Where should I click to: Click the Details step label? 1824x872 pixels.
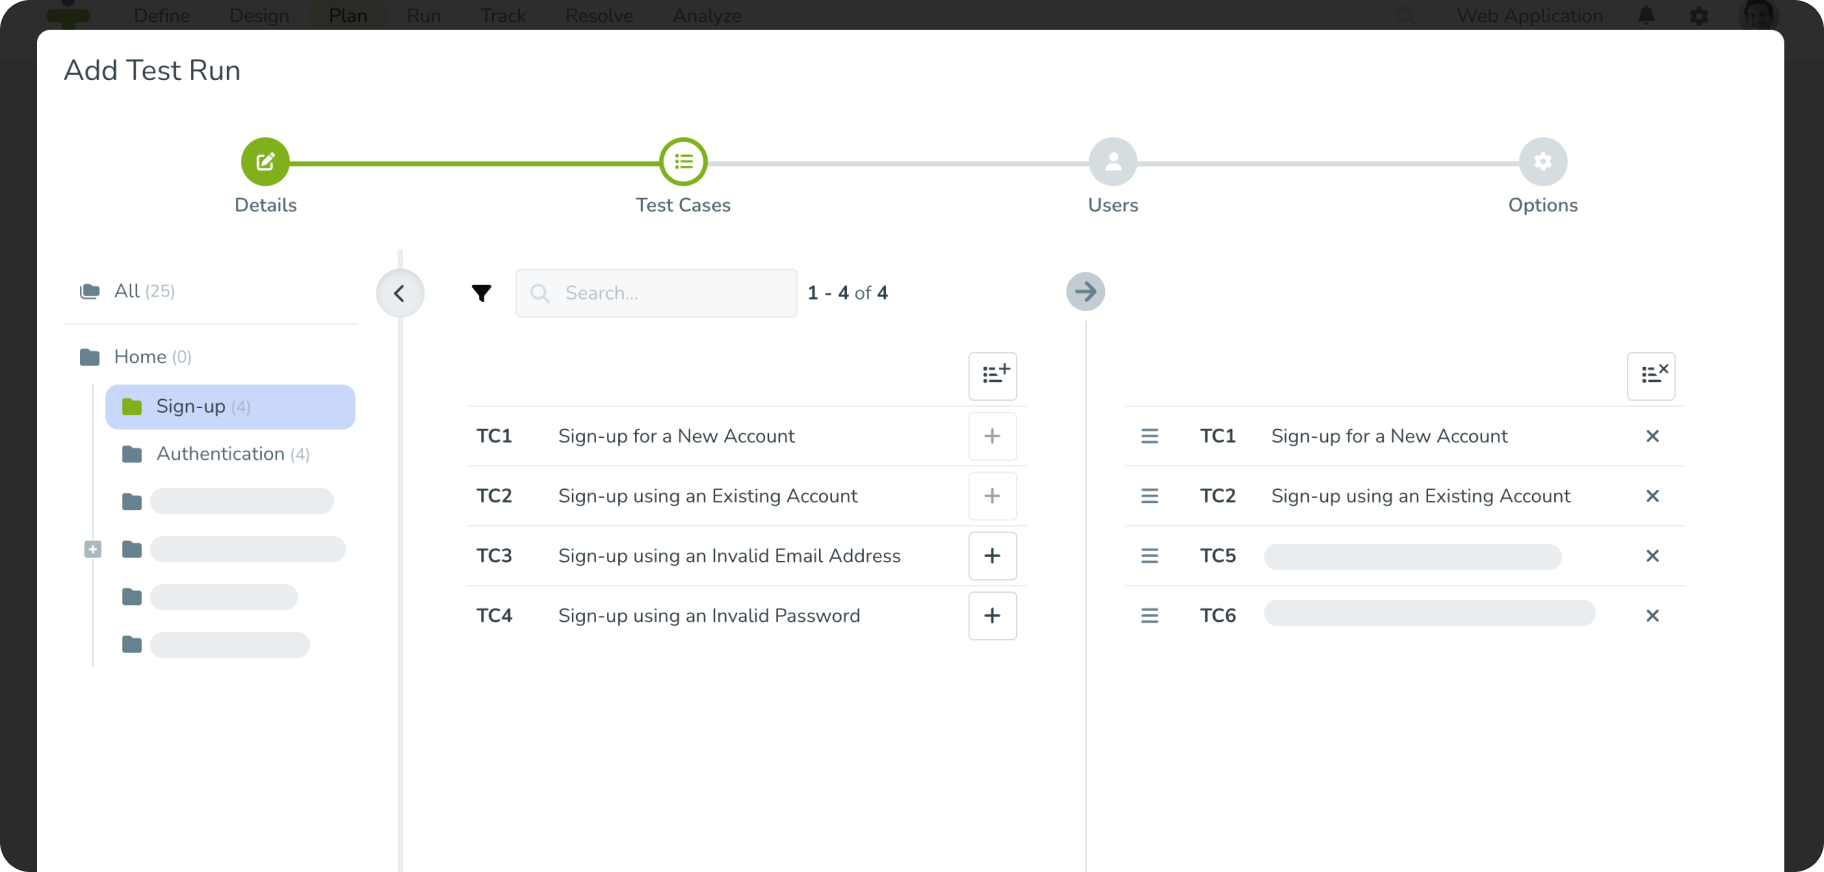pyautogui.click(x=265, y=205)
